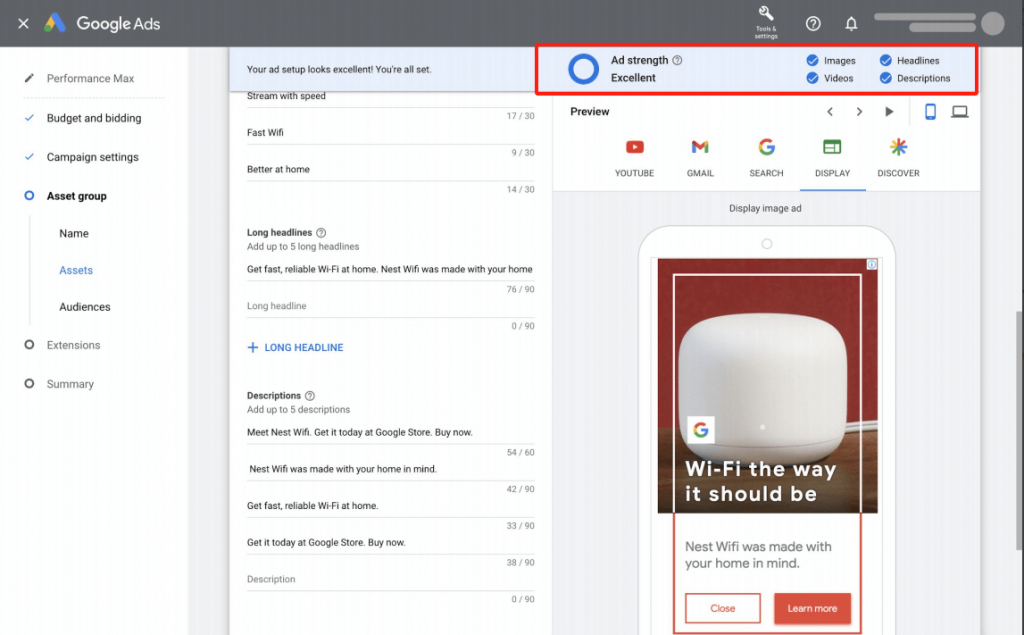Click the Performance Max pencil icon
The height and width of the screenshot is (635, 1024).
pos(29,78)
